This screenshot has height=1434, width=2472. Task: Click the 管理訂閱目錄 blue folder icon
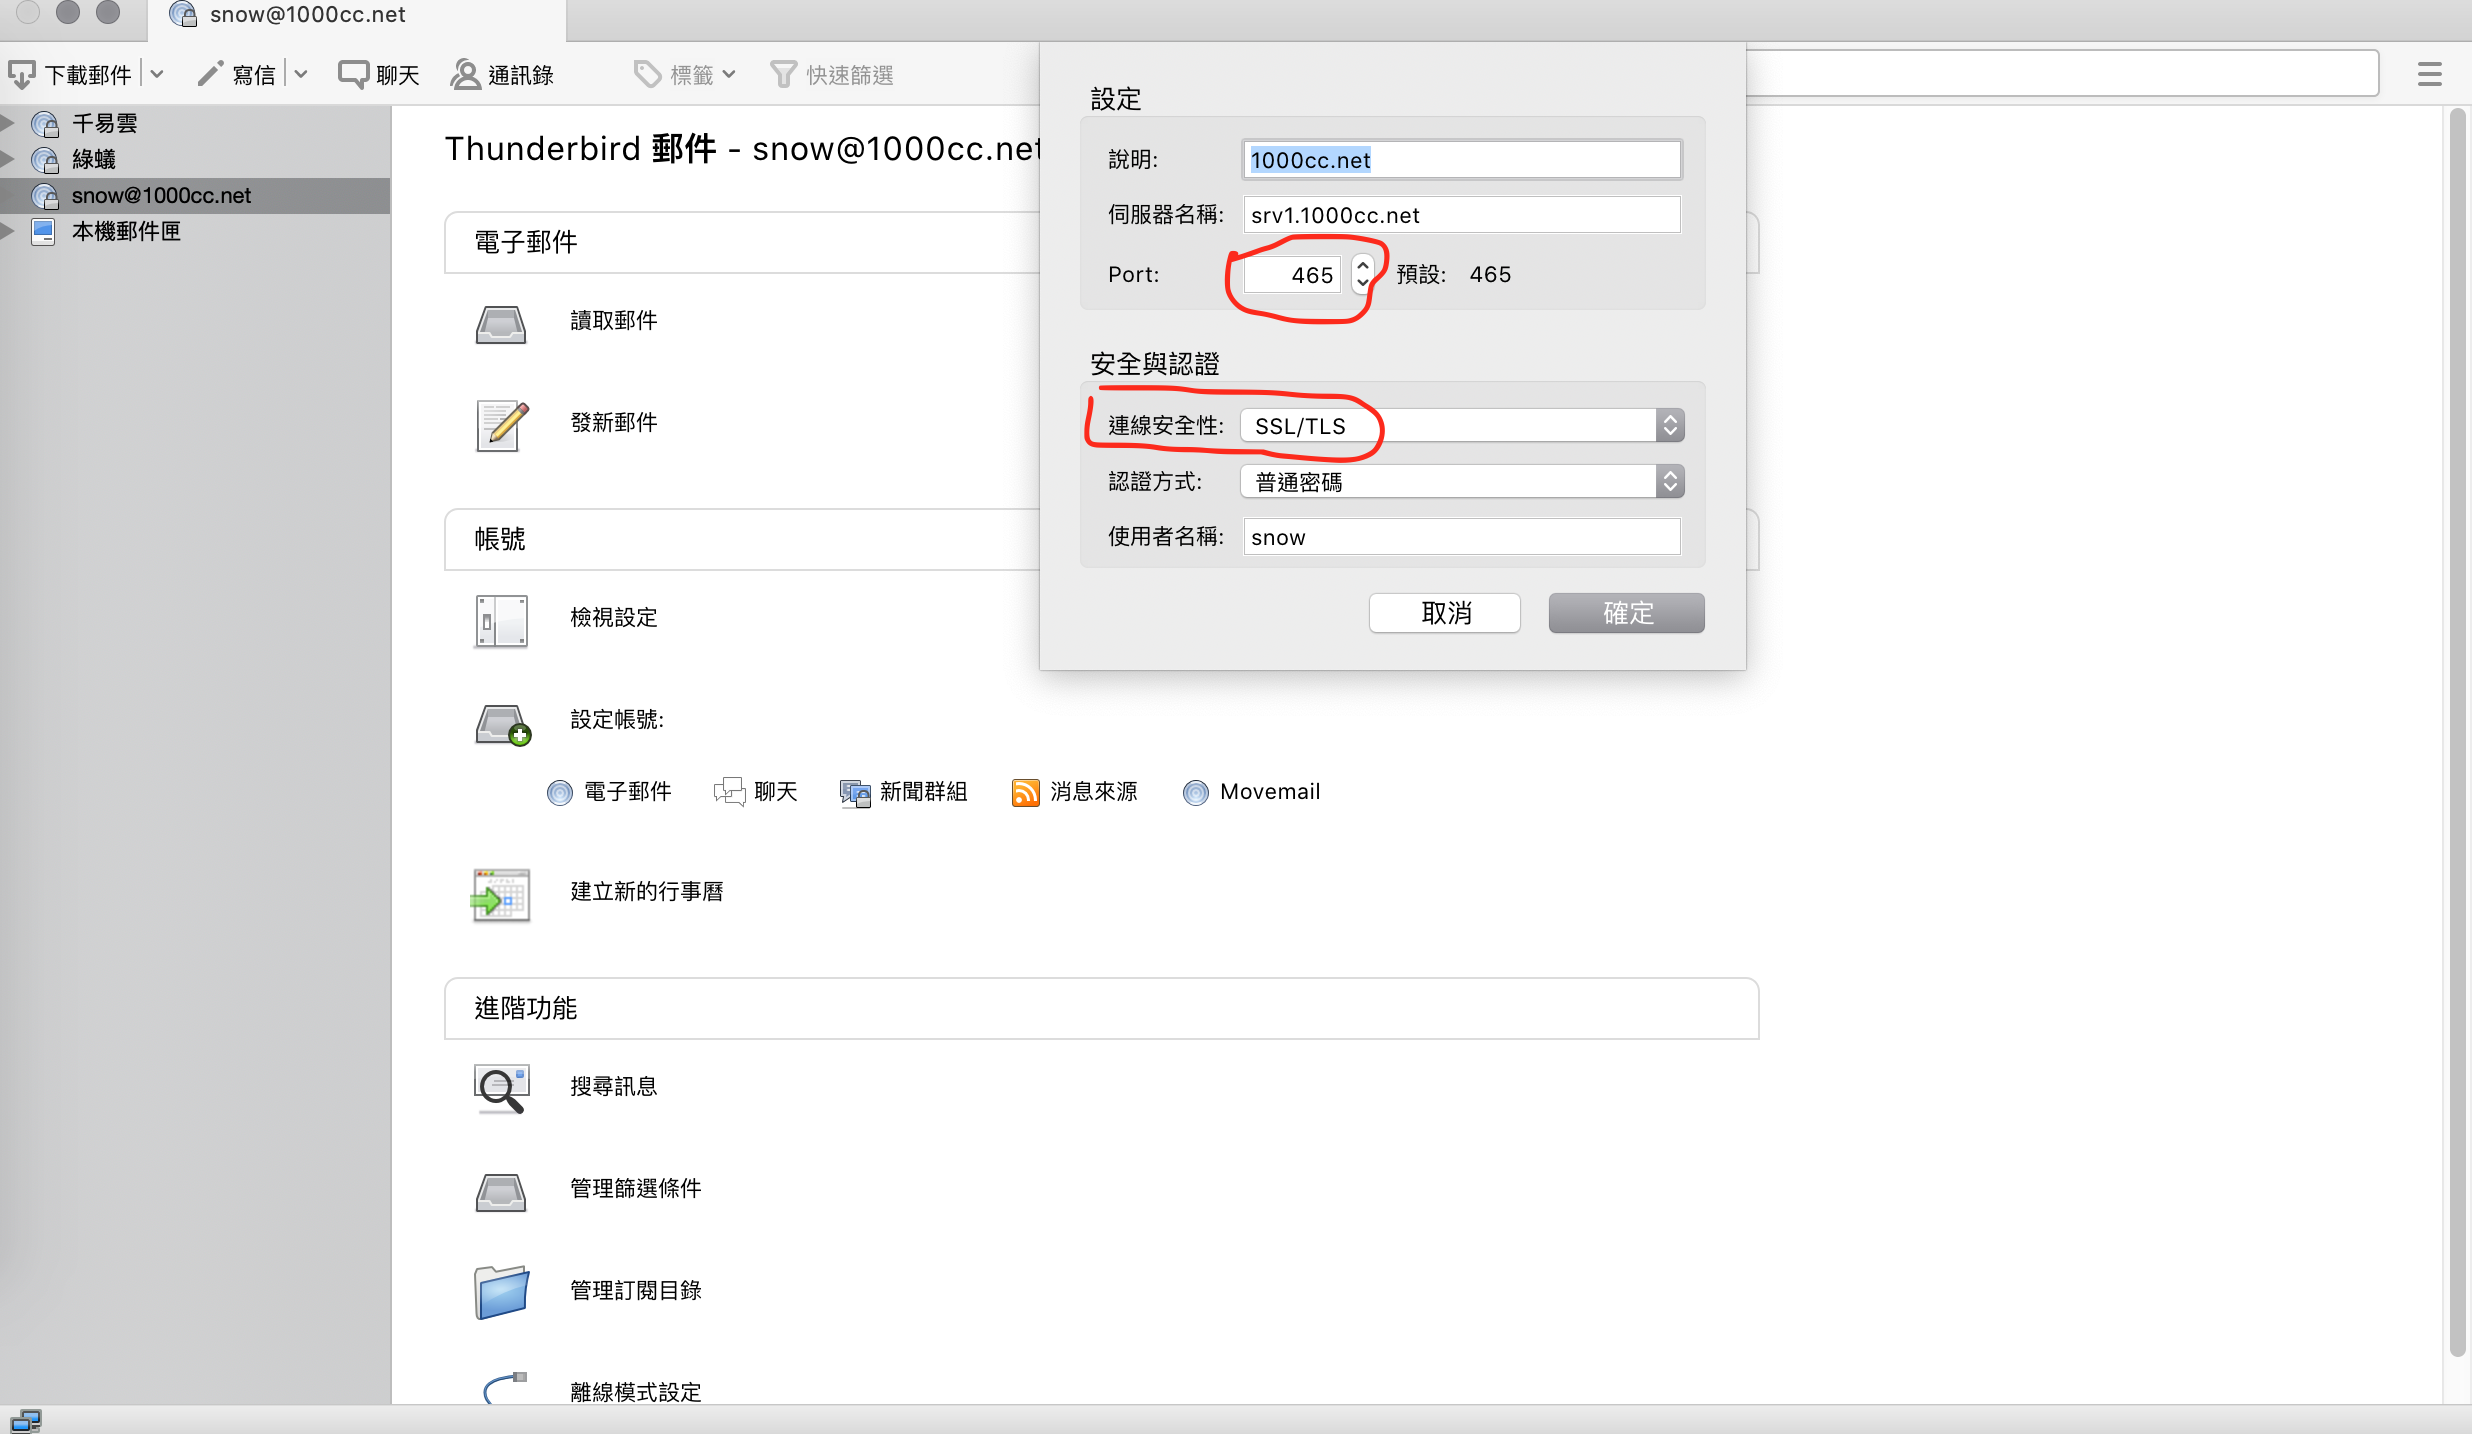[501, 1293]
